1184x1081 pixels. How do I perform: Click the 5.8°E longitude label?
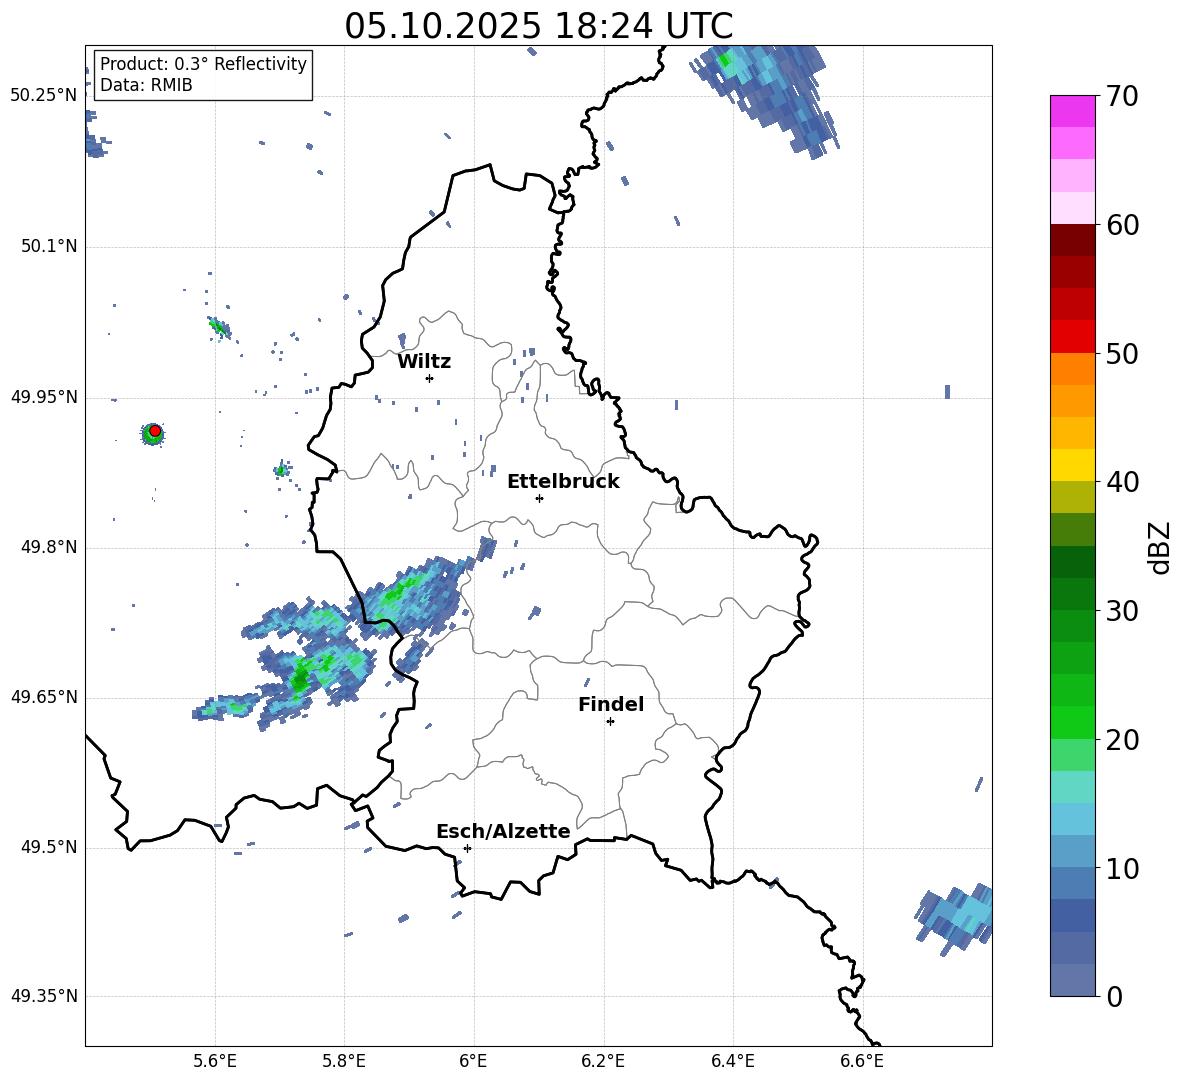[344, 1061]
